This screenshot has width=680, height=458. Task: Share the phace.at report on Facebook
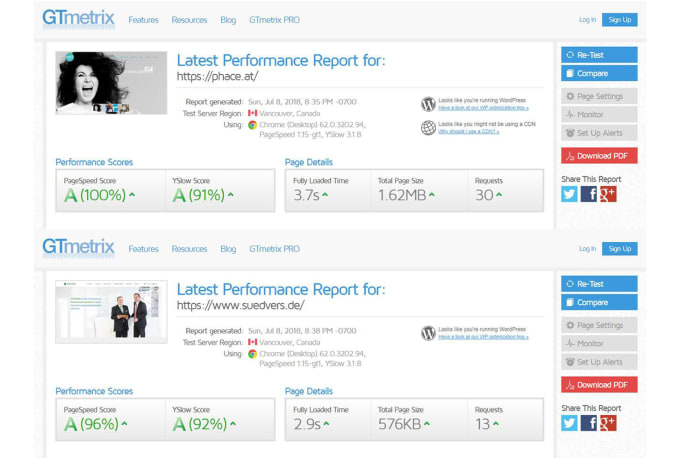point(588,194)
